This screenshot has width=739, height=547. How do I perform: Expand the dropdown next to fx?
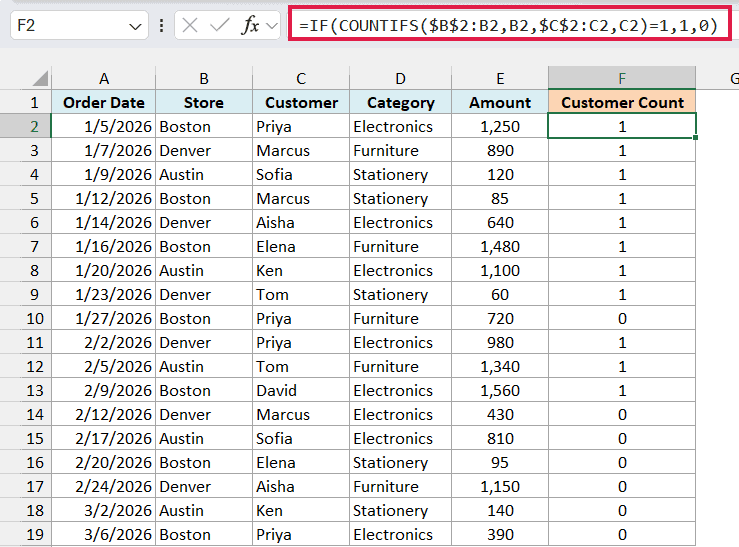pos(271,26)
